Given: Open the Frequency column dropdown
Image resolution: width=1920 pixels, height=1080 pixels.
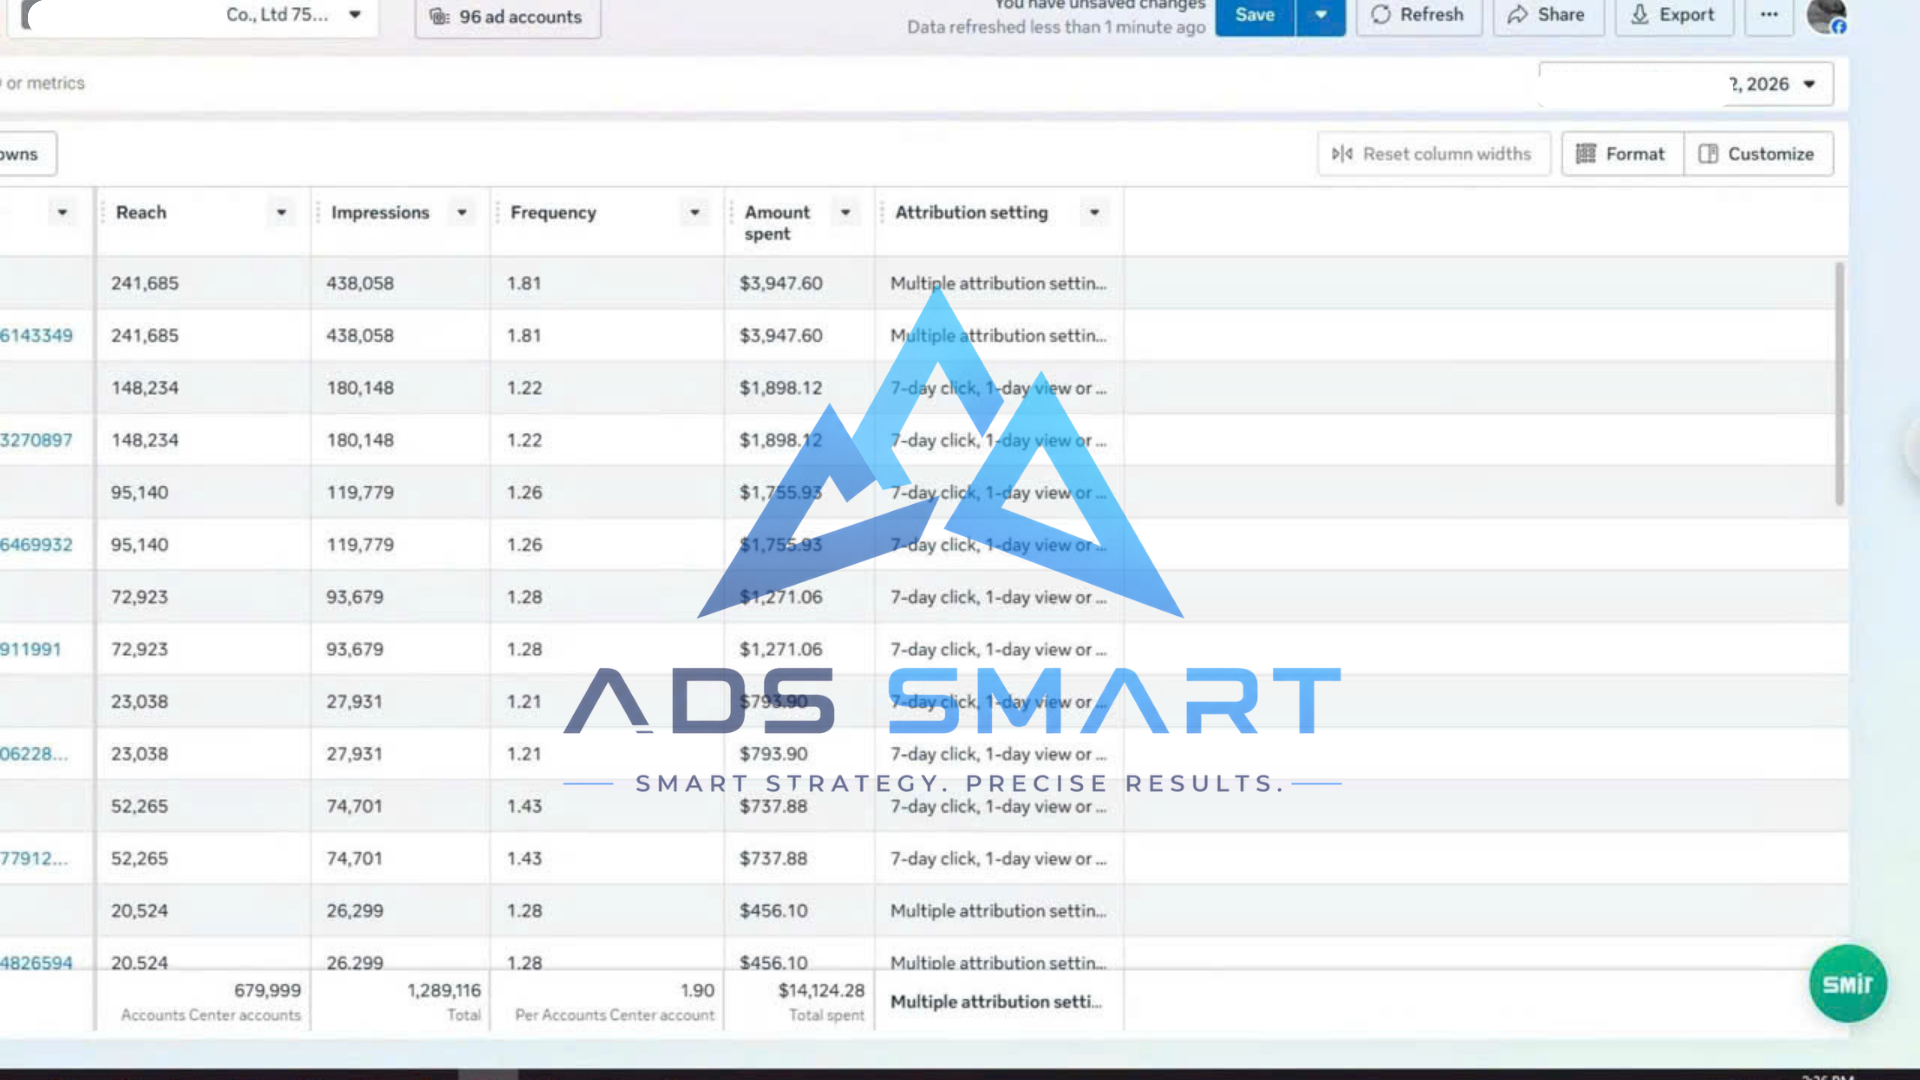Looking at the screenshot, I should coord(694,213).
